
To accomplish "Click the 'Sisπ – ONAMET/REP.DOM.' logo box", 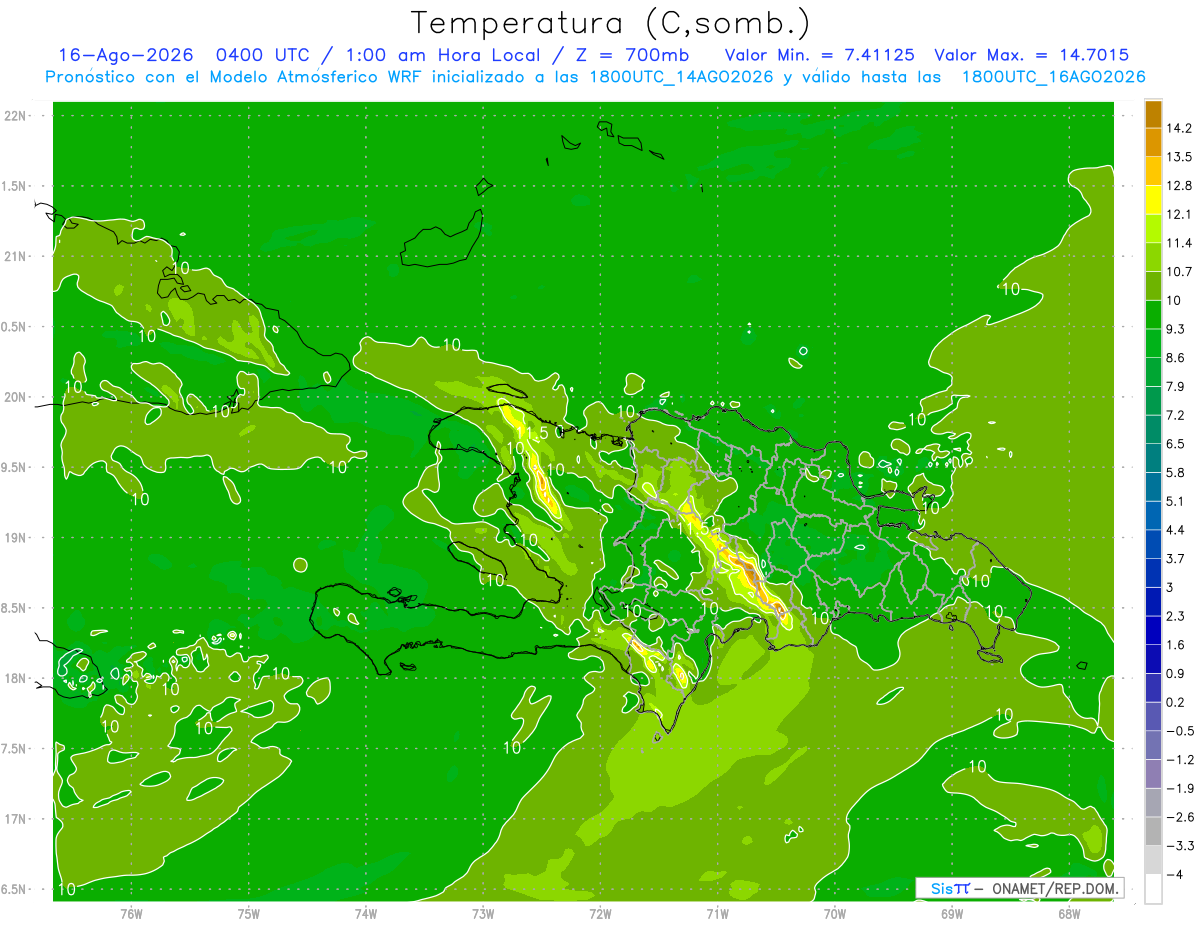I will (x=1020, y=888).
